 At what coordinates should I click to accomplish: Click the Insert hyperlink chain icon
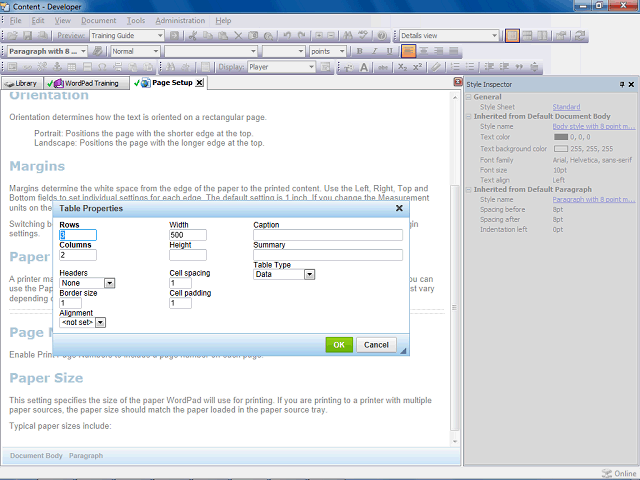[27, 67]
